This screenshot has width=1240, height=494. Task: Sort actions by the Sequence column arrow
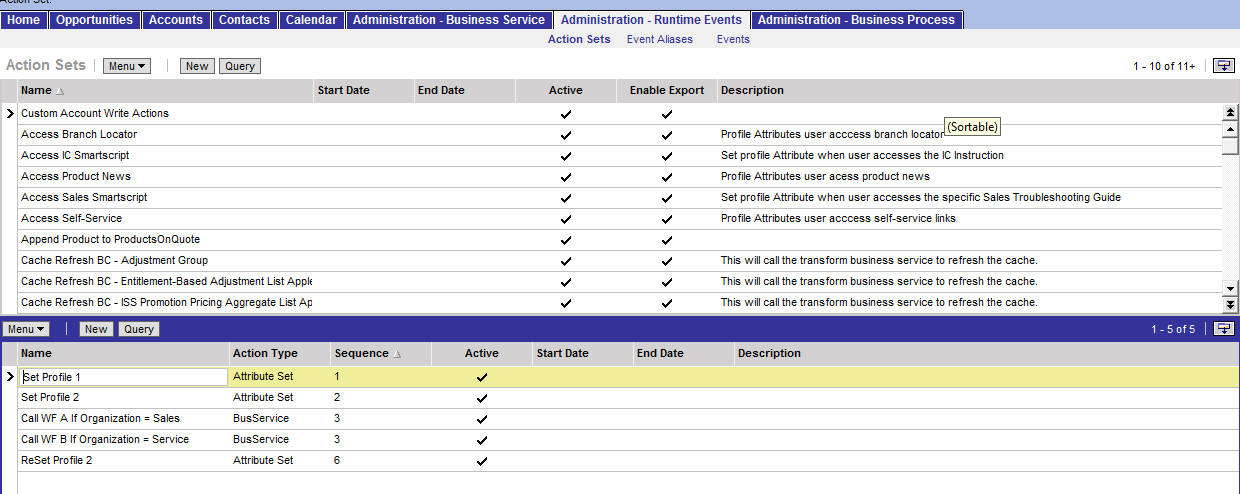[397, 354]
